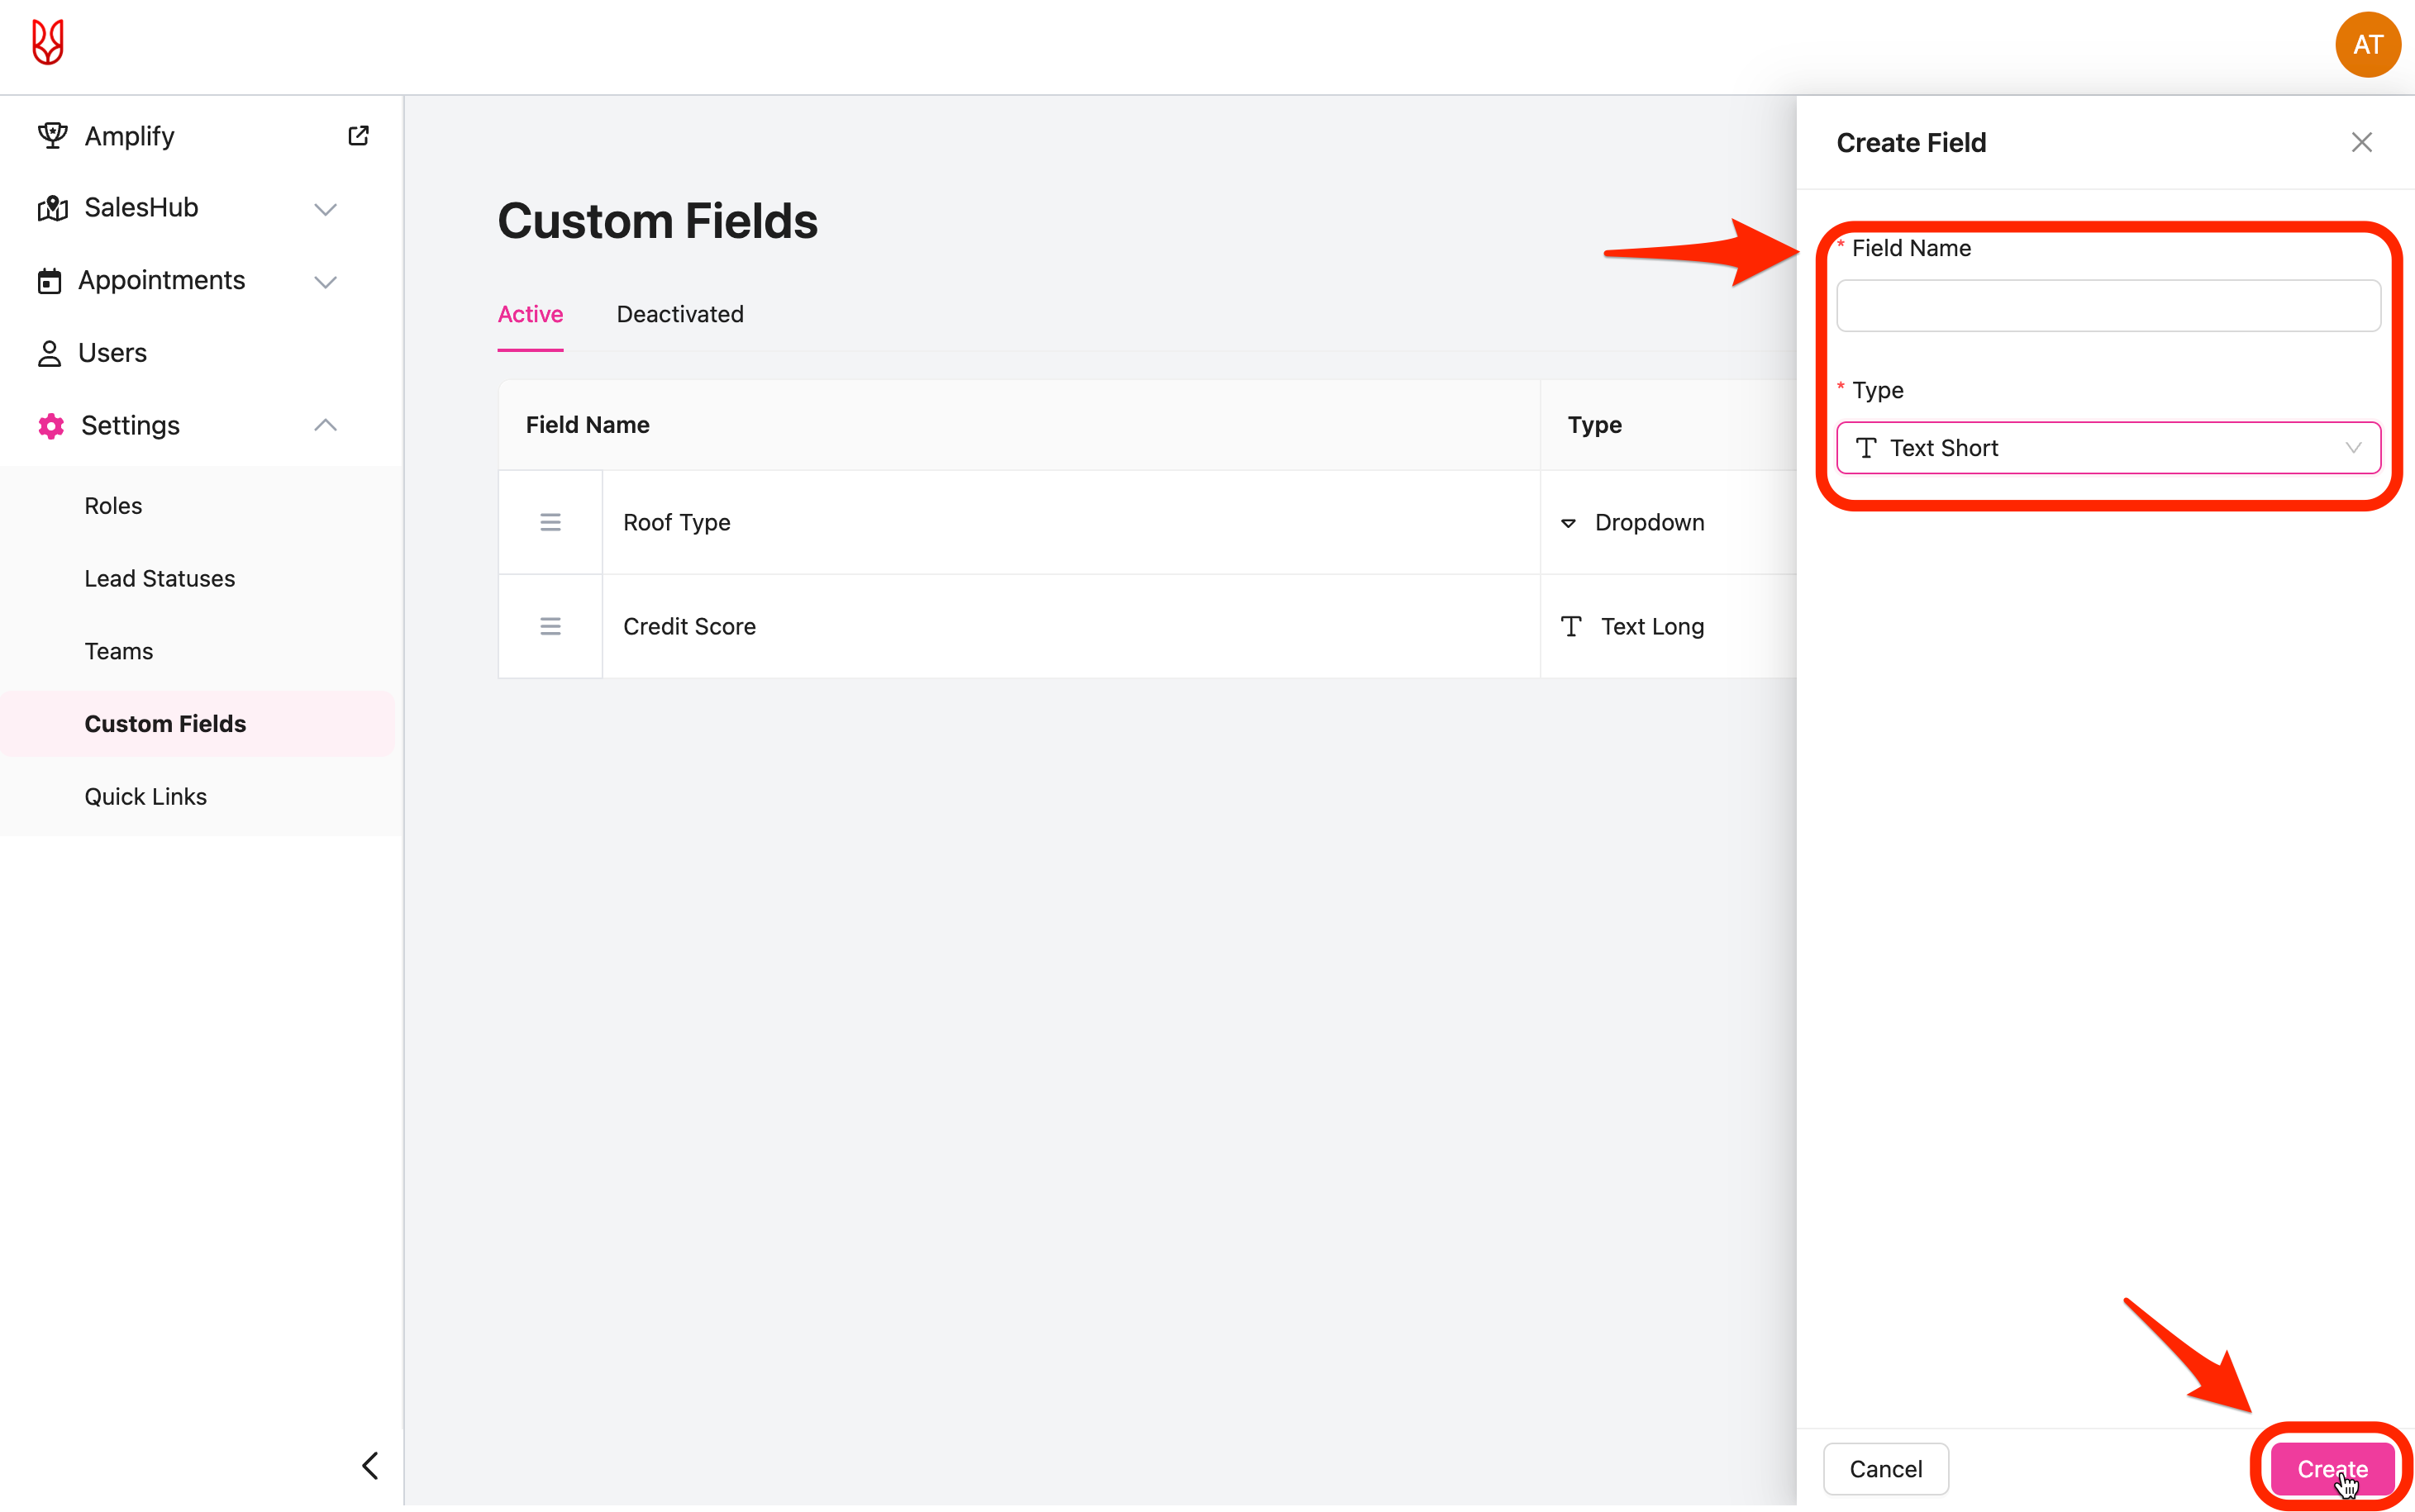Switch to the Deactivated tab
This screenshot has width=2415, height=1512.
[680, 314]
